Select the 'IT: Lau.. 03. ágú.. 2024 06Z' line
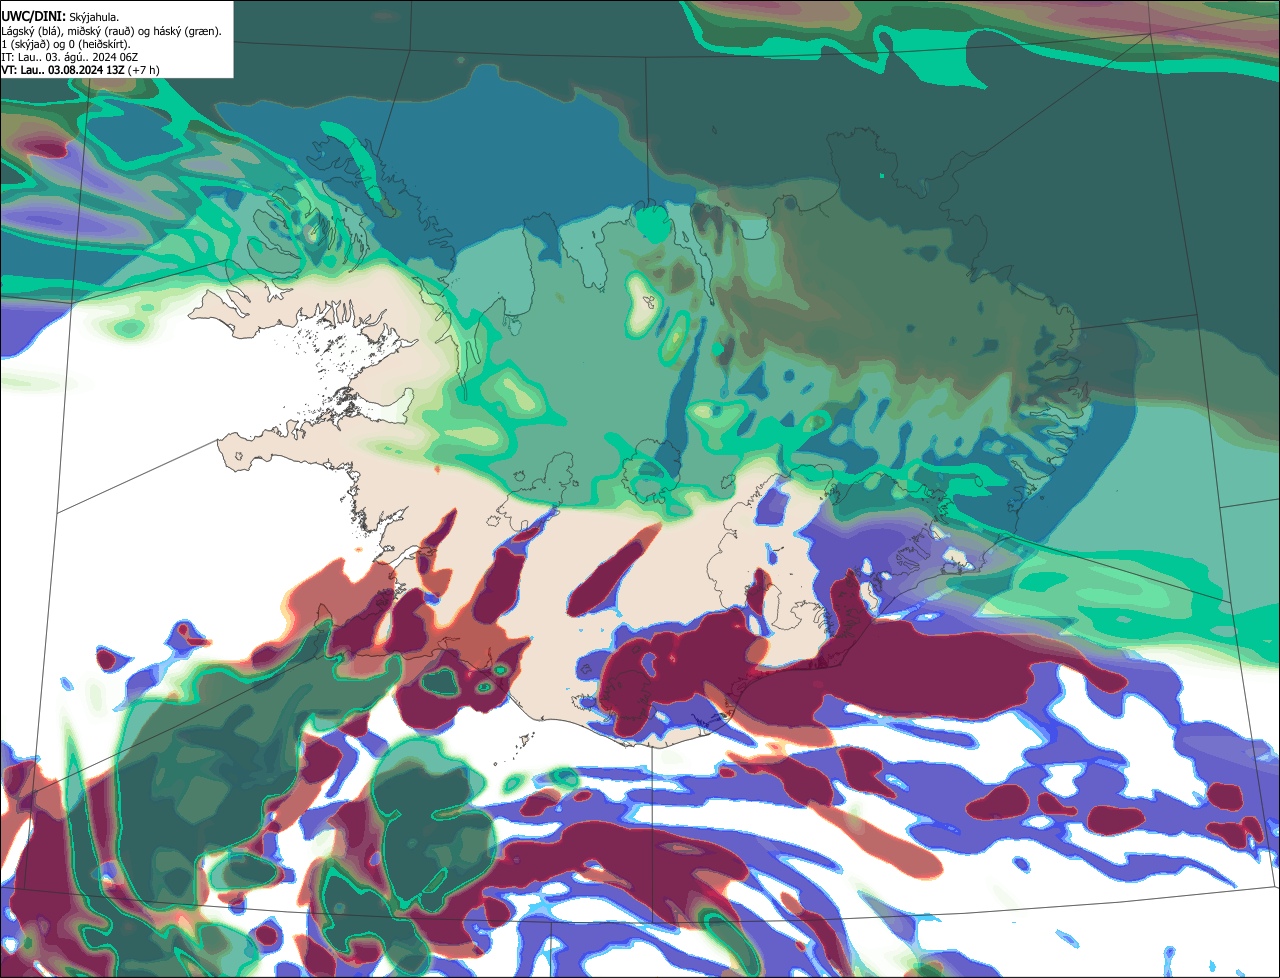This screenshot has width=1280, height=978. pyautogui.click(x=69, y=57)
